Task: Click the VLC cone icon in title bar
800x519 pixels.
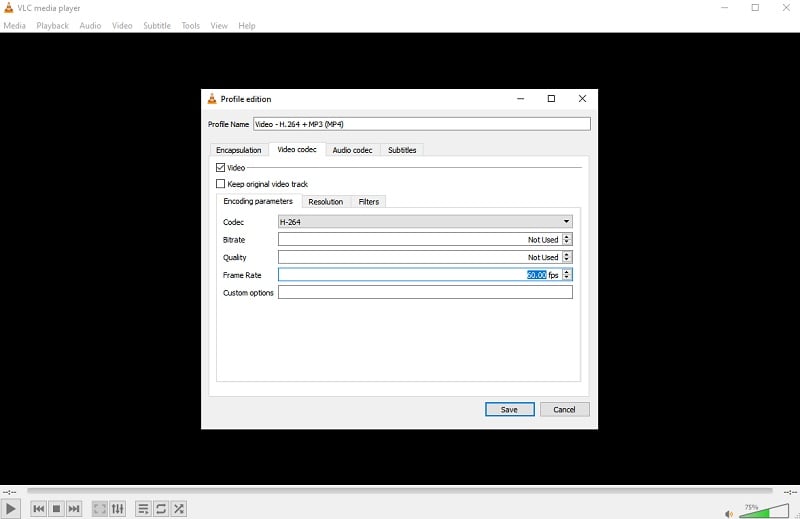Action: (8, 8)
